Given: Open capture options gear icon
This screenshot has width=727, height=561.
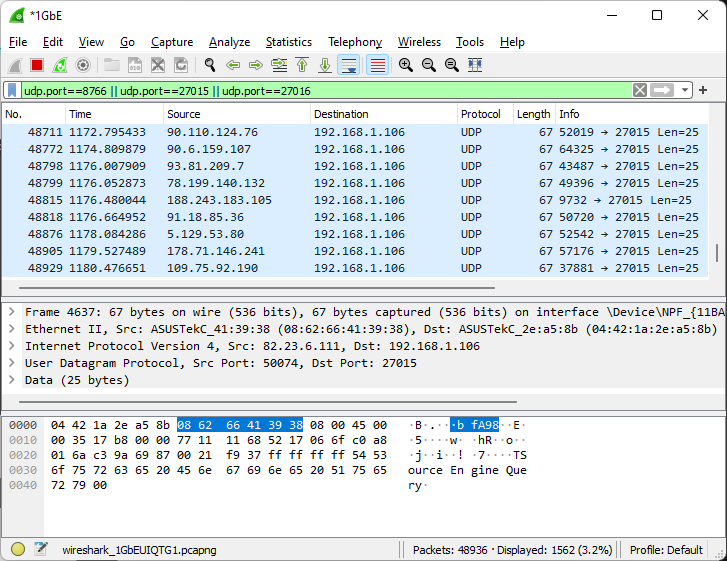Looking at the screenshot, I should (83, 65).
